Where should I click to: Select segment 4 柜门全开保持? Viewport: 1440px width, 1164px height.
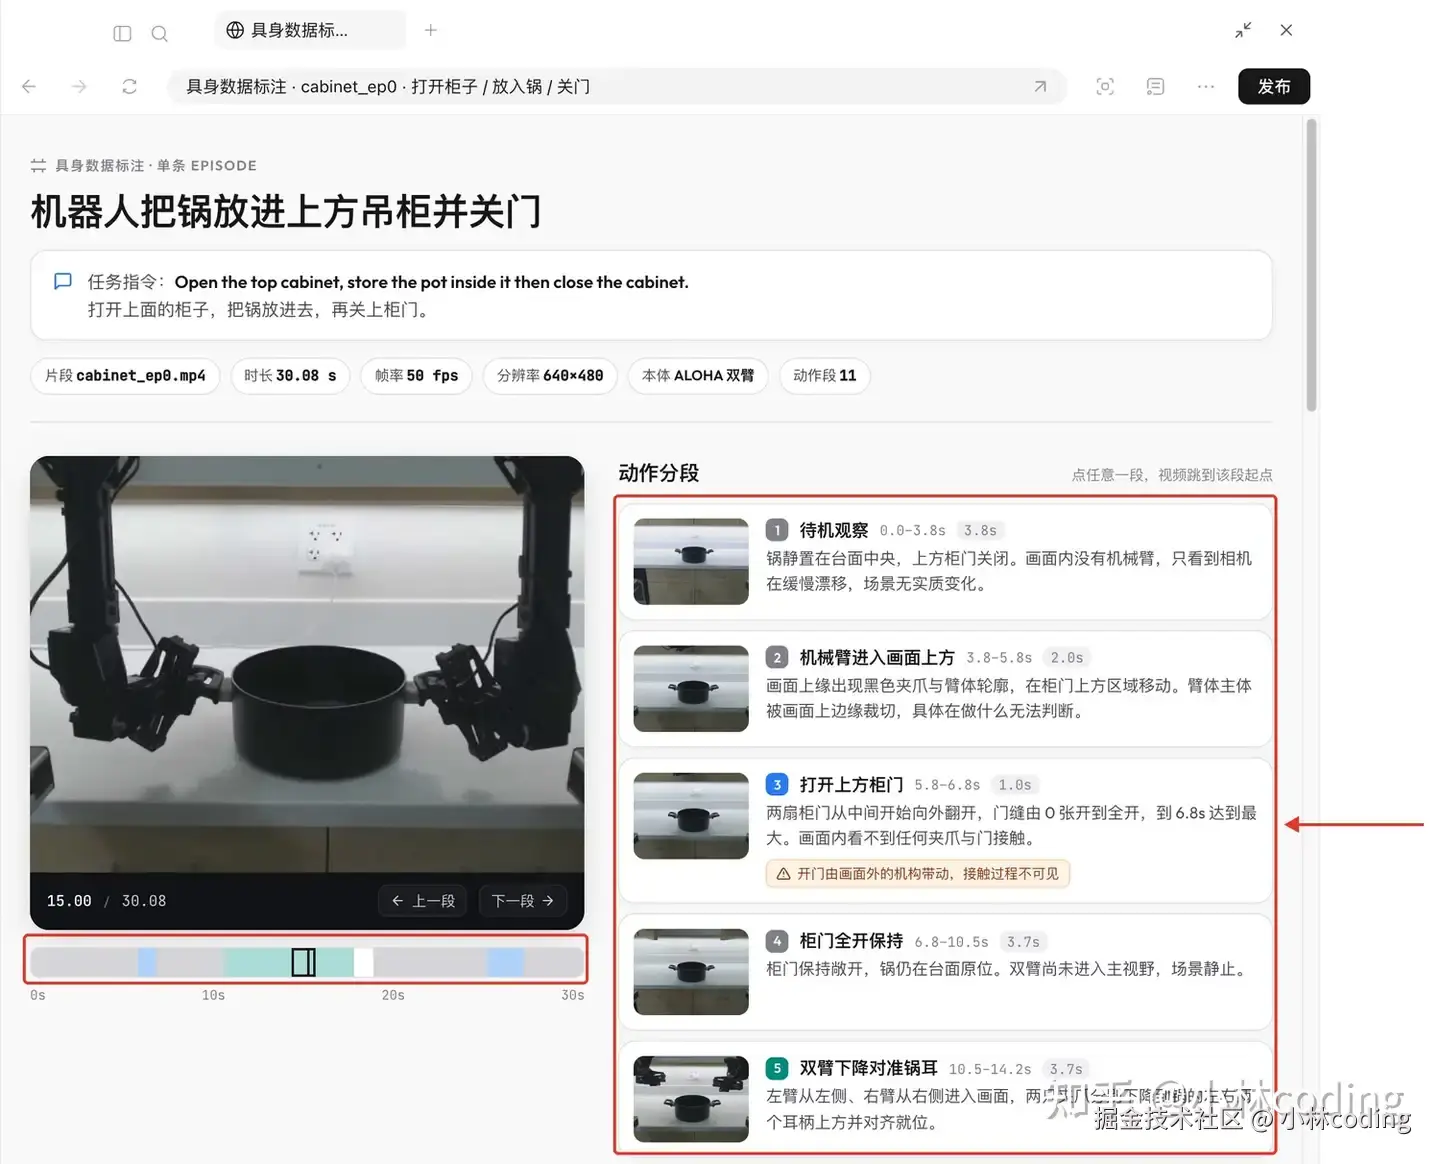(x=945, y=972)
